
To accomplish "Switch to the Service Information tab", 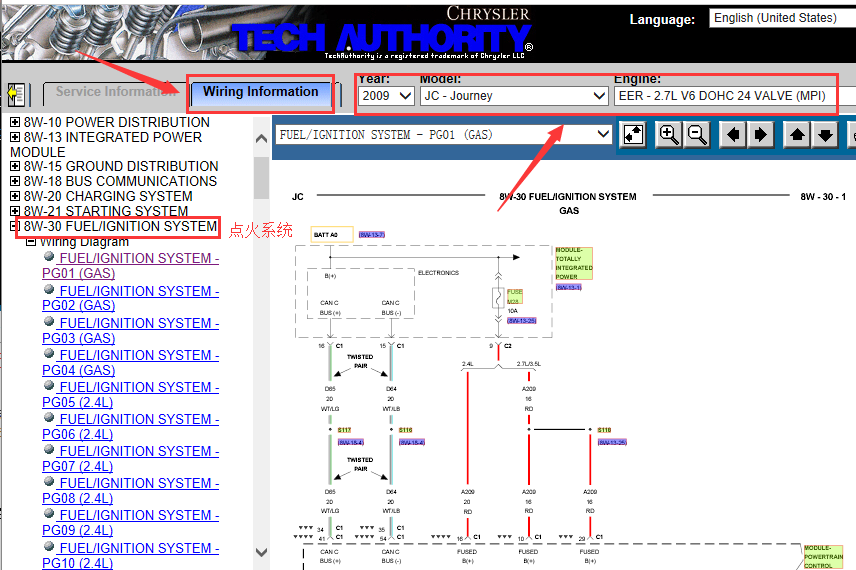I will click(x=115, y=92).
